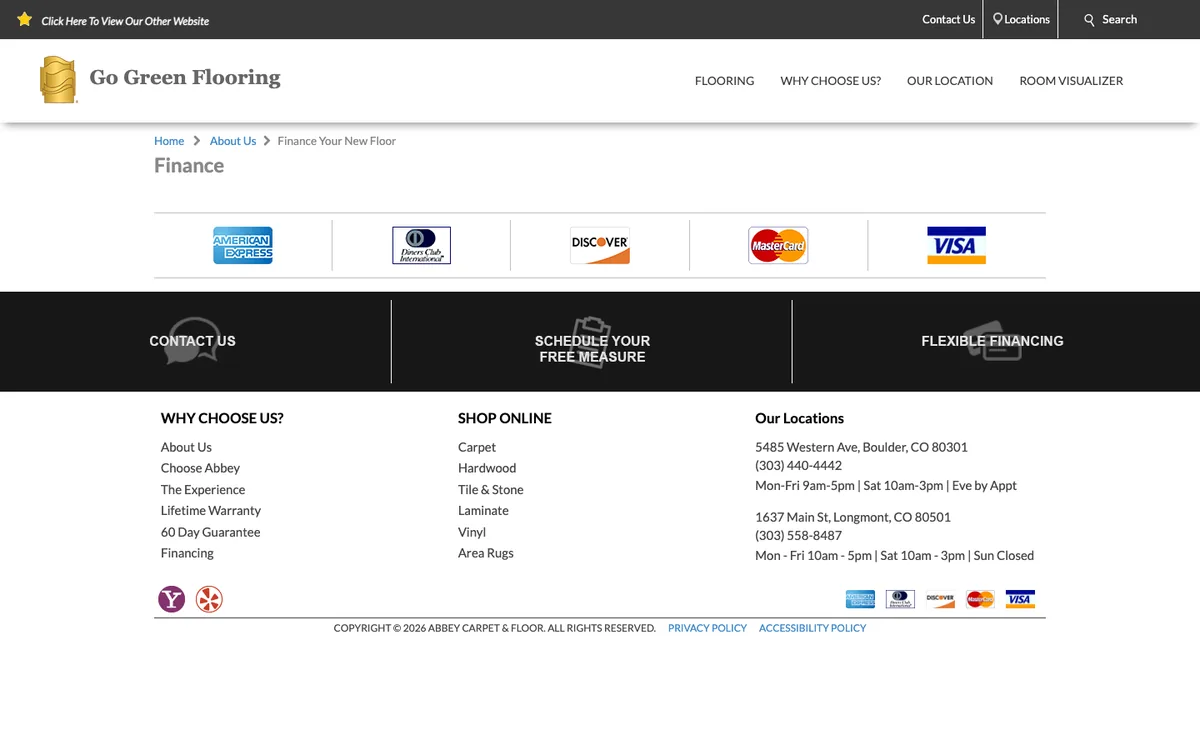Open Lifetime Warranty footer link
Screen dimensions: 1200x750
coord(211,511)
